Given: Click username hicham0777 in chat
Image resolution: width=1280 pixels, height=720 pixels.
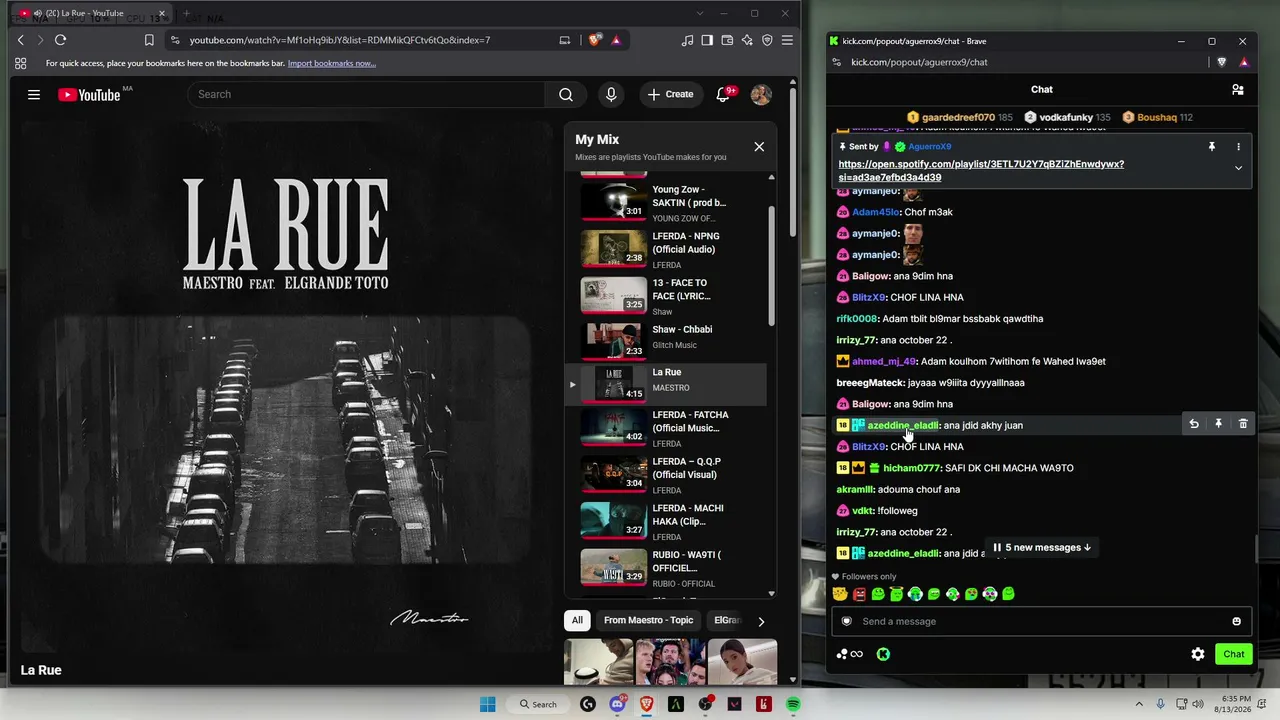Looking at the screenshot, I should pos(912,468).
